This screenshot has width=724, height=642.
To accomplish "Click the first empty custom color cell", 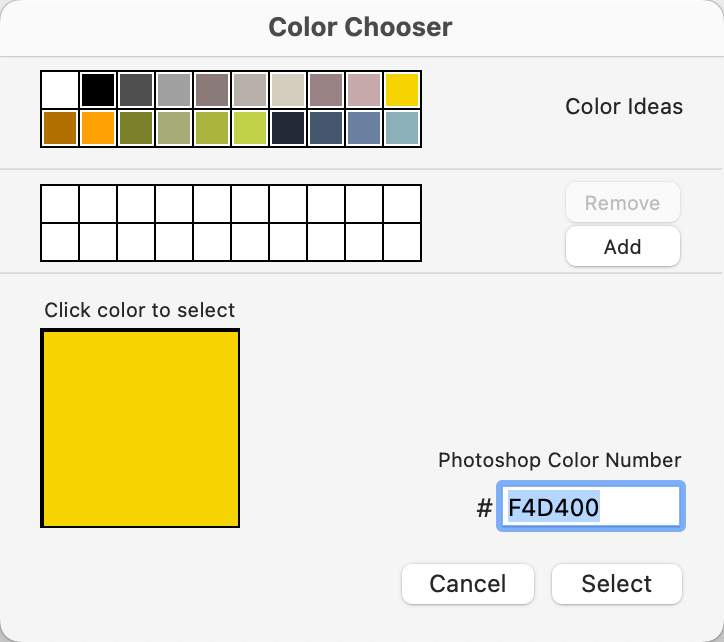I will (x=60, y=204).
